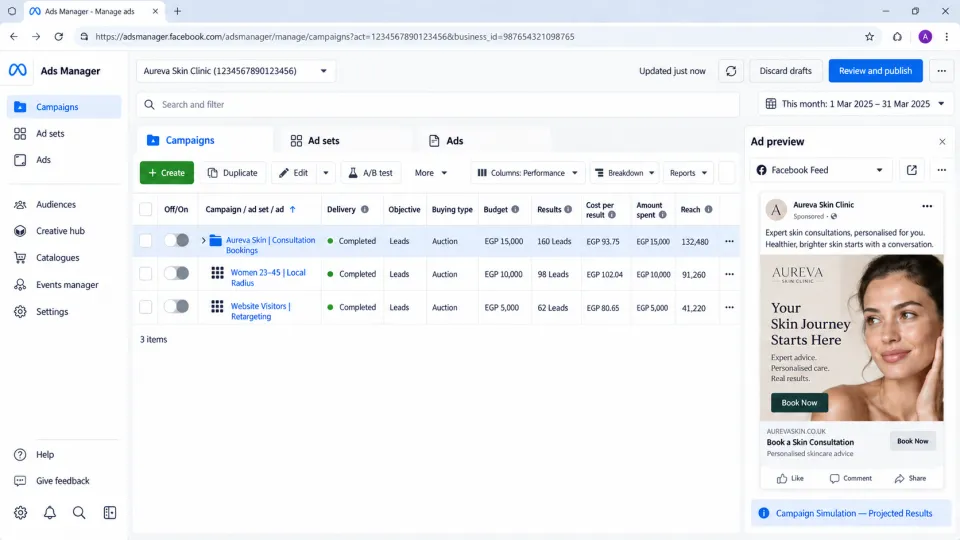Open ad preview in new window icon
960x540 pixels.
(x=912, y=170)
